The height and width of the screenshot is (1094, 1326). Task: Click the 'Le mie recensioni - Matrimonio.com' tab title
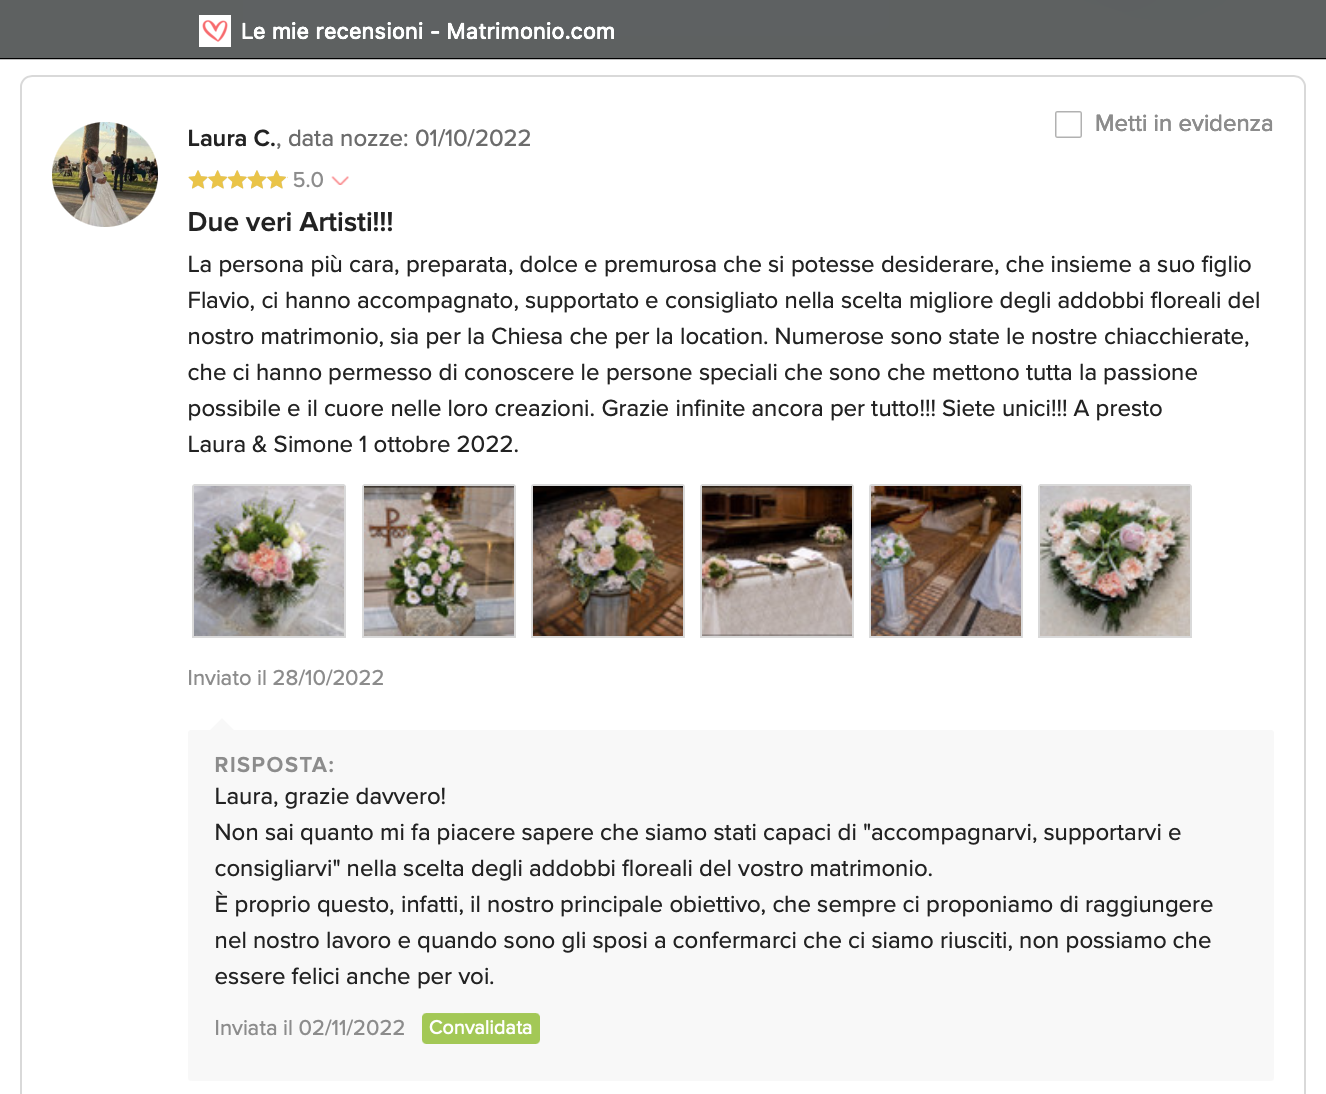pyautogui.click(x=428, y=31)
